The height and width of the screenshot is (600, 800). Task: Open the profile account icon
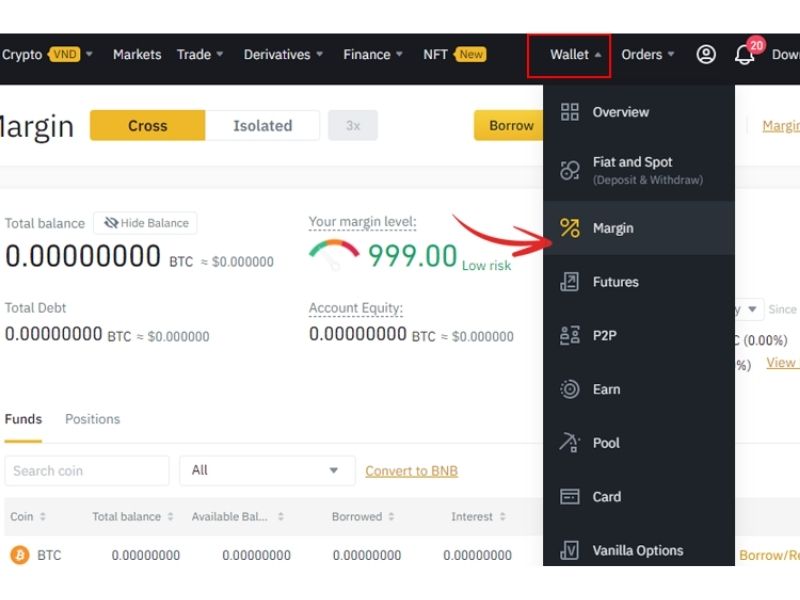point(706,54)
